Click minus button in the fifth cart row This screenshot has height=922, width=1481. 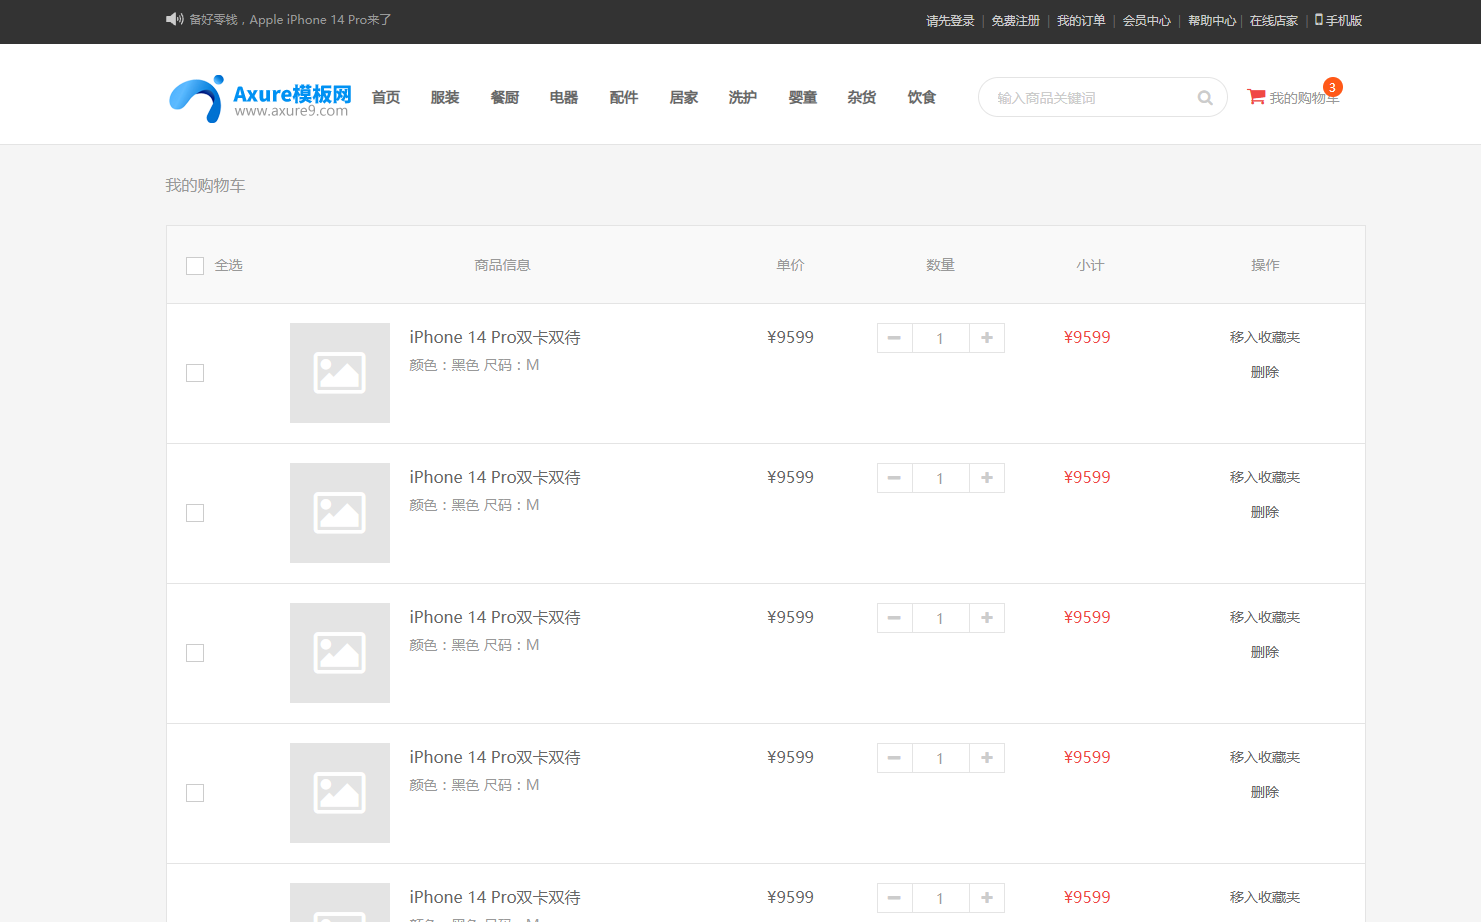tap(894, 898)
